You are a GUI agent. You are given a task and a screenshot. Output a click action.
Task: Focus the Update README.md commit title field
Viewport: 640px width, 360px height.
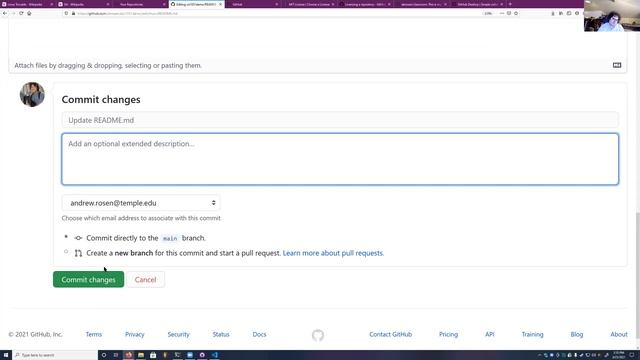coord(340,120)
